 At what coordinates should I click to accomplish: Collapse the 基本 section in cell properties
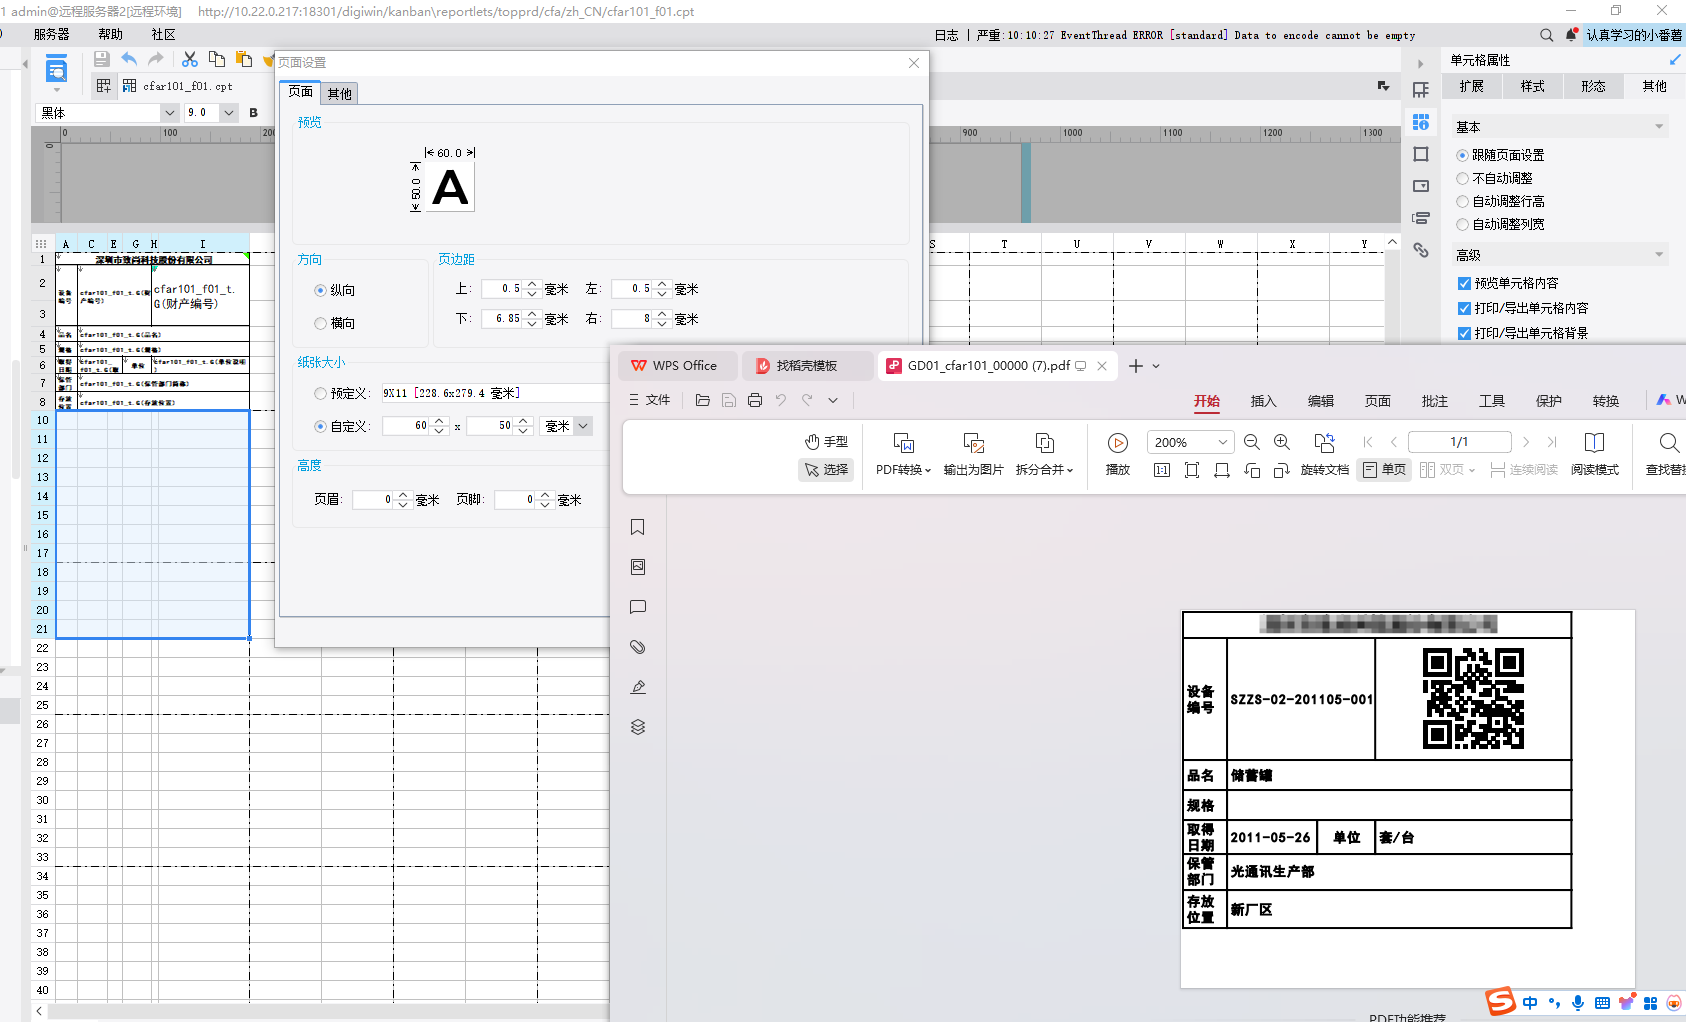coord(1659,127)
